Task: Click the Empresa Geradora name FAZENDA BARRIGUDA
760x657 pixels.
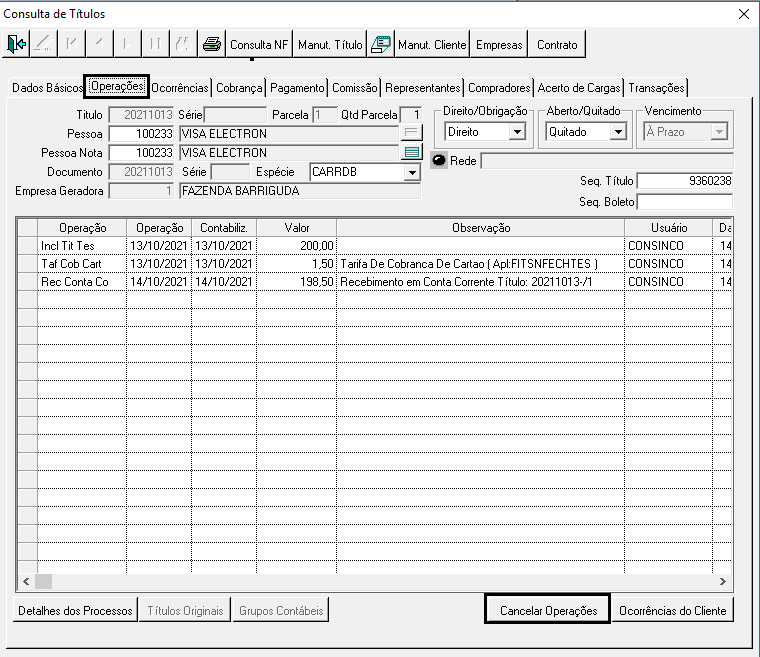Action: (300, 191)
